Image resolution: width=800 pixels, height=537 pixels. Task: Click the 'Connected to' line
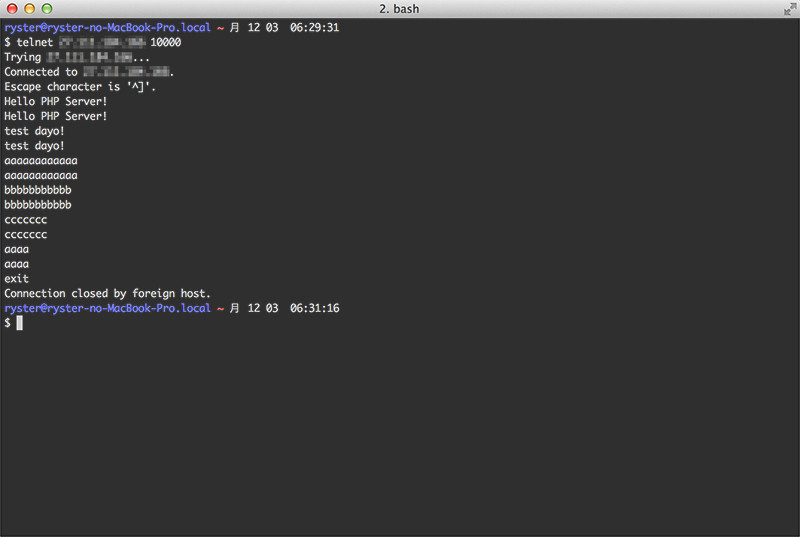(89, 72)
